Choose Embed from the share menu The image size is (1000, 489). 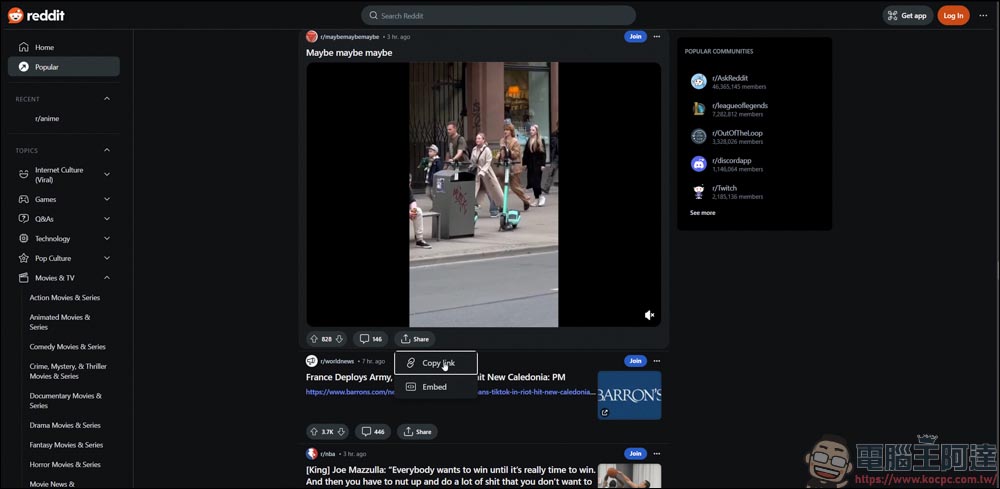(x=434, y=387)
